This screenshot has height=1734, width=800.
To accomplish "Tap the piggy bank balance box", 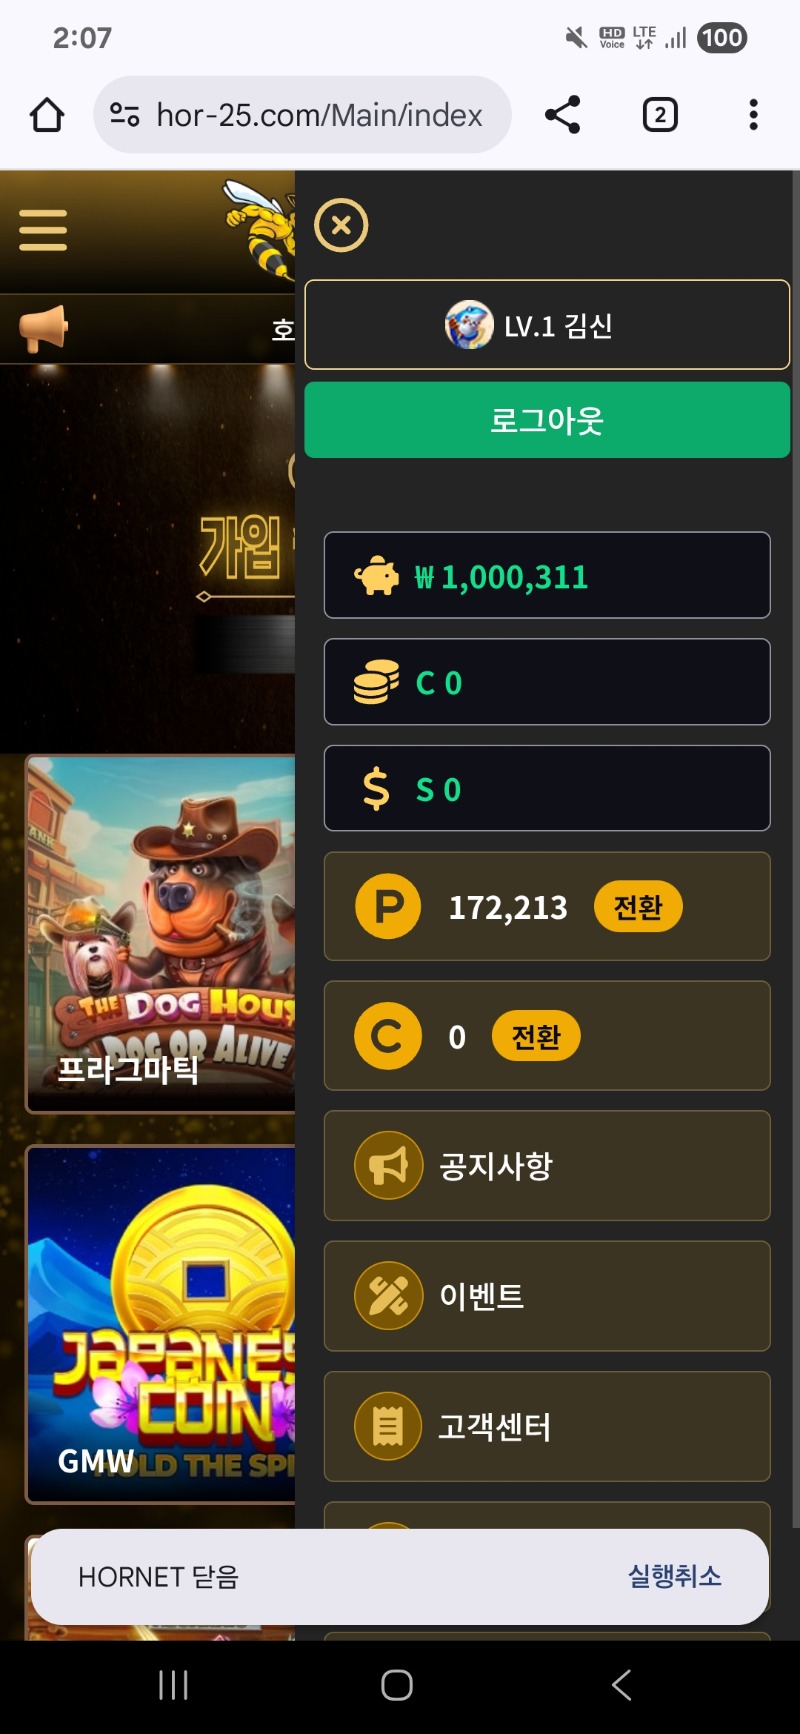I will [547, 575].
